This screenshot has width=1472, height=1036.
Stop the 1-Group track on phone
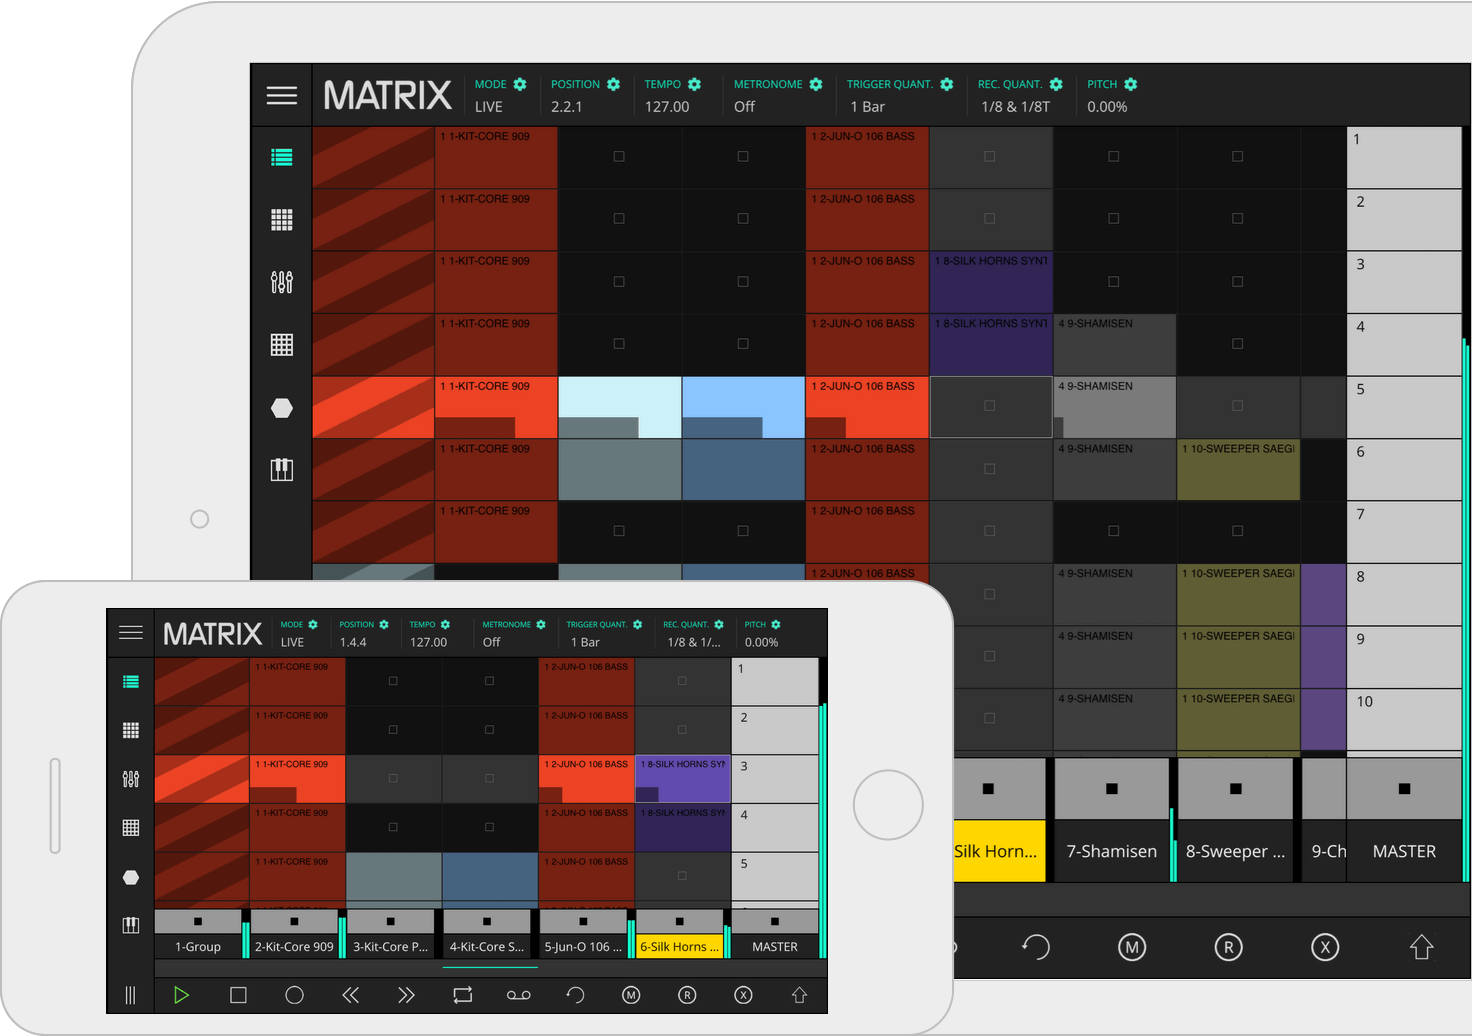click(x=198, y=921)
